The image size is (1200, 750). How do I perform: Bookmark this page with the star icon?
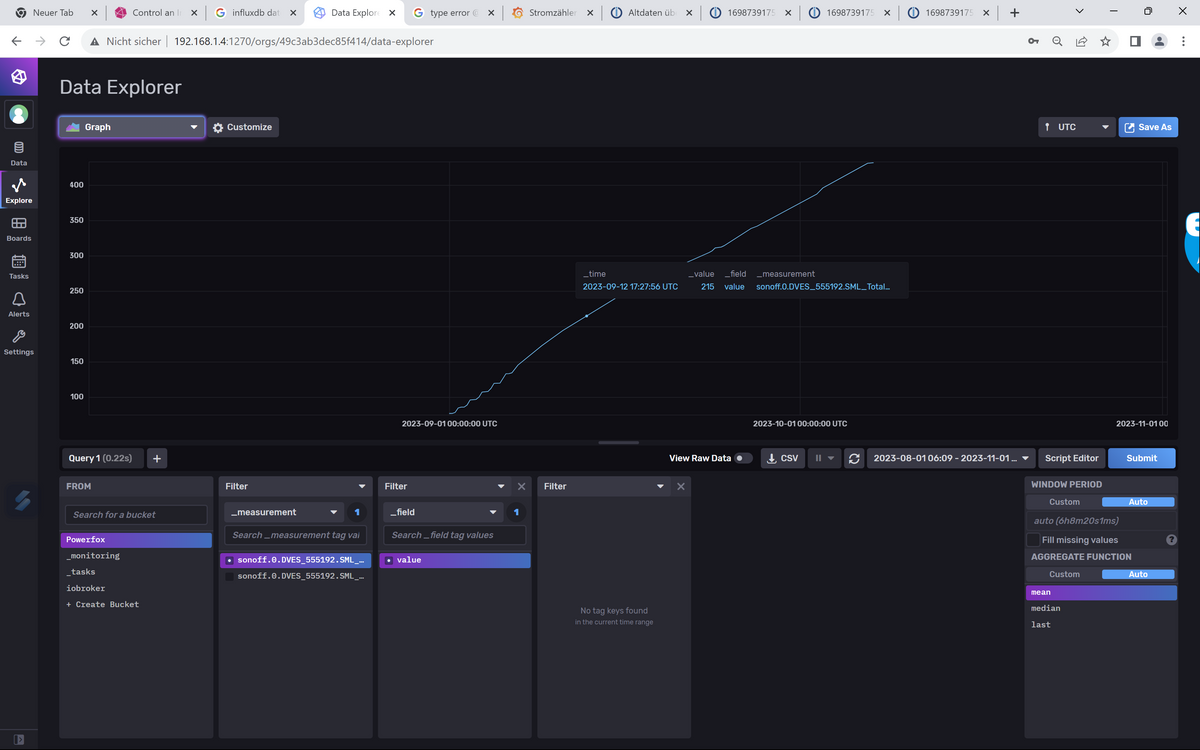1105,41
